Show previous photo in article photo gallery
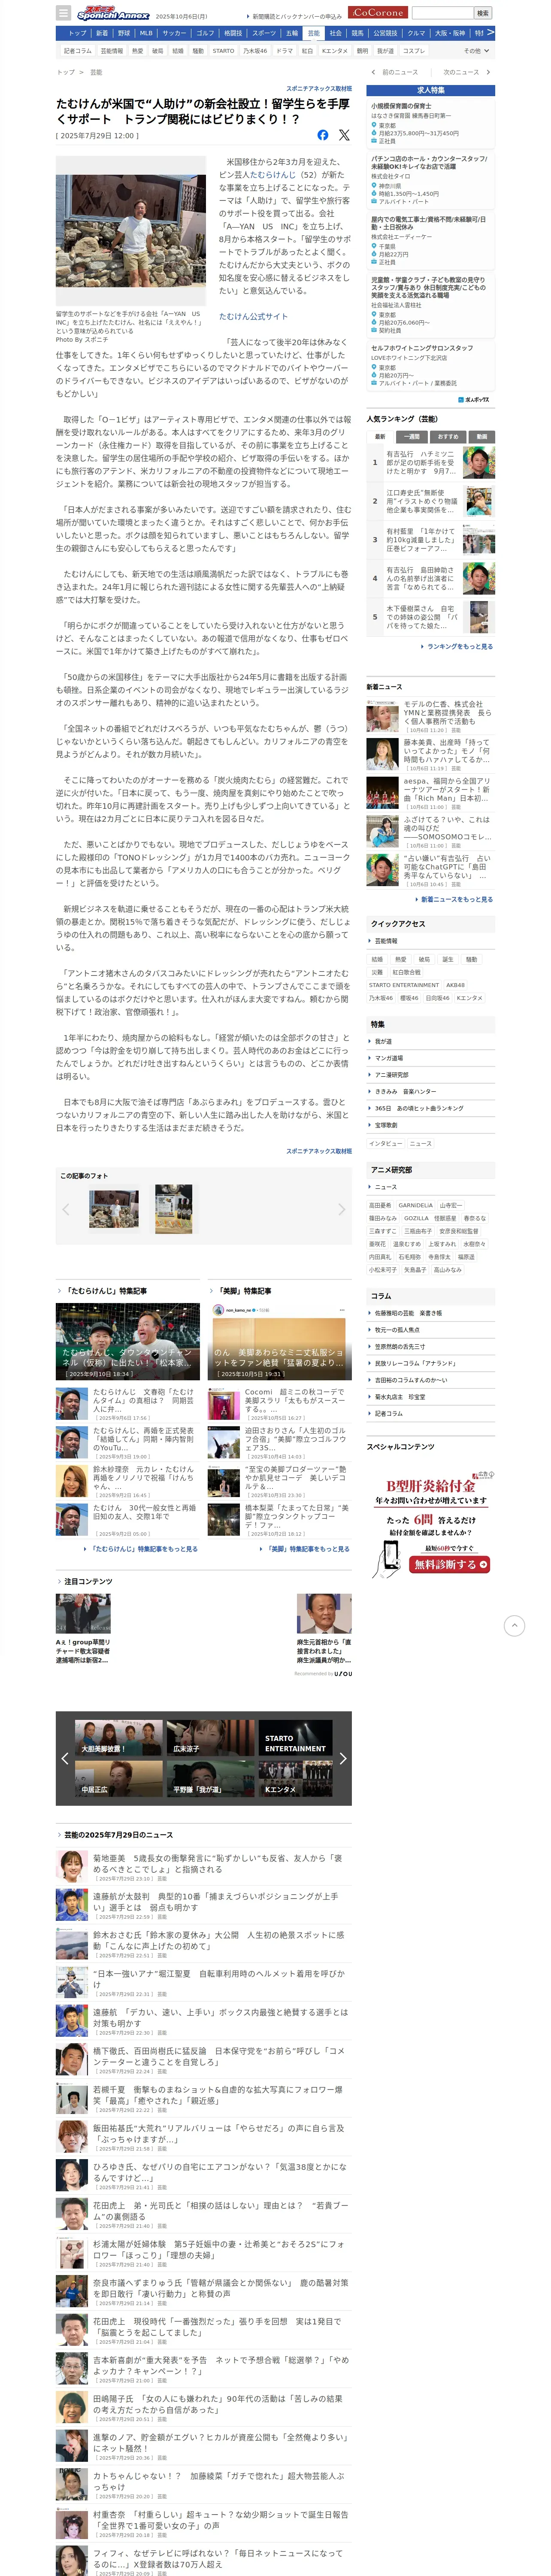The image size is (551, 2576). click(67, 1209)
